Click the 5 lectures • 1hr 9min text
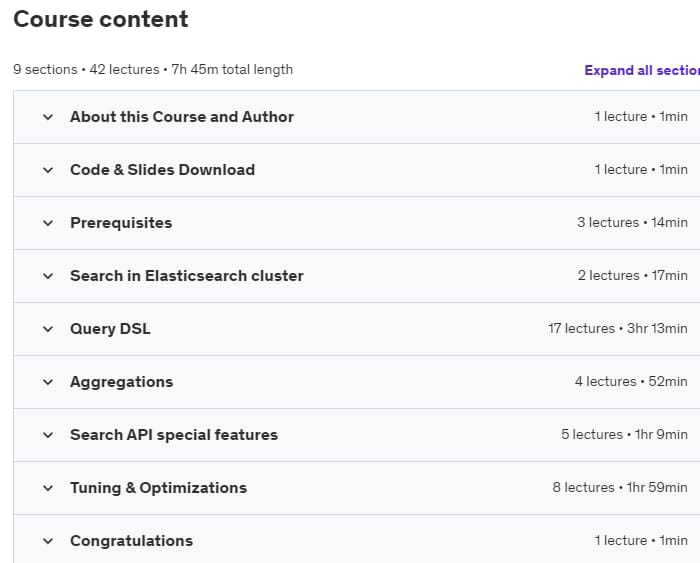The height and width of the screenshot is (563, 700). [625, 434]
